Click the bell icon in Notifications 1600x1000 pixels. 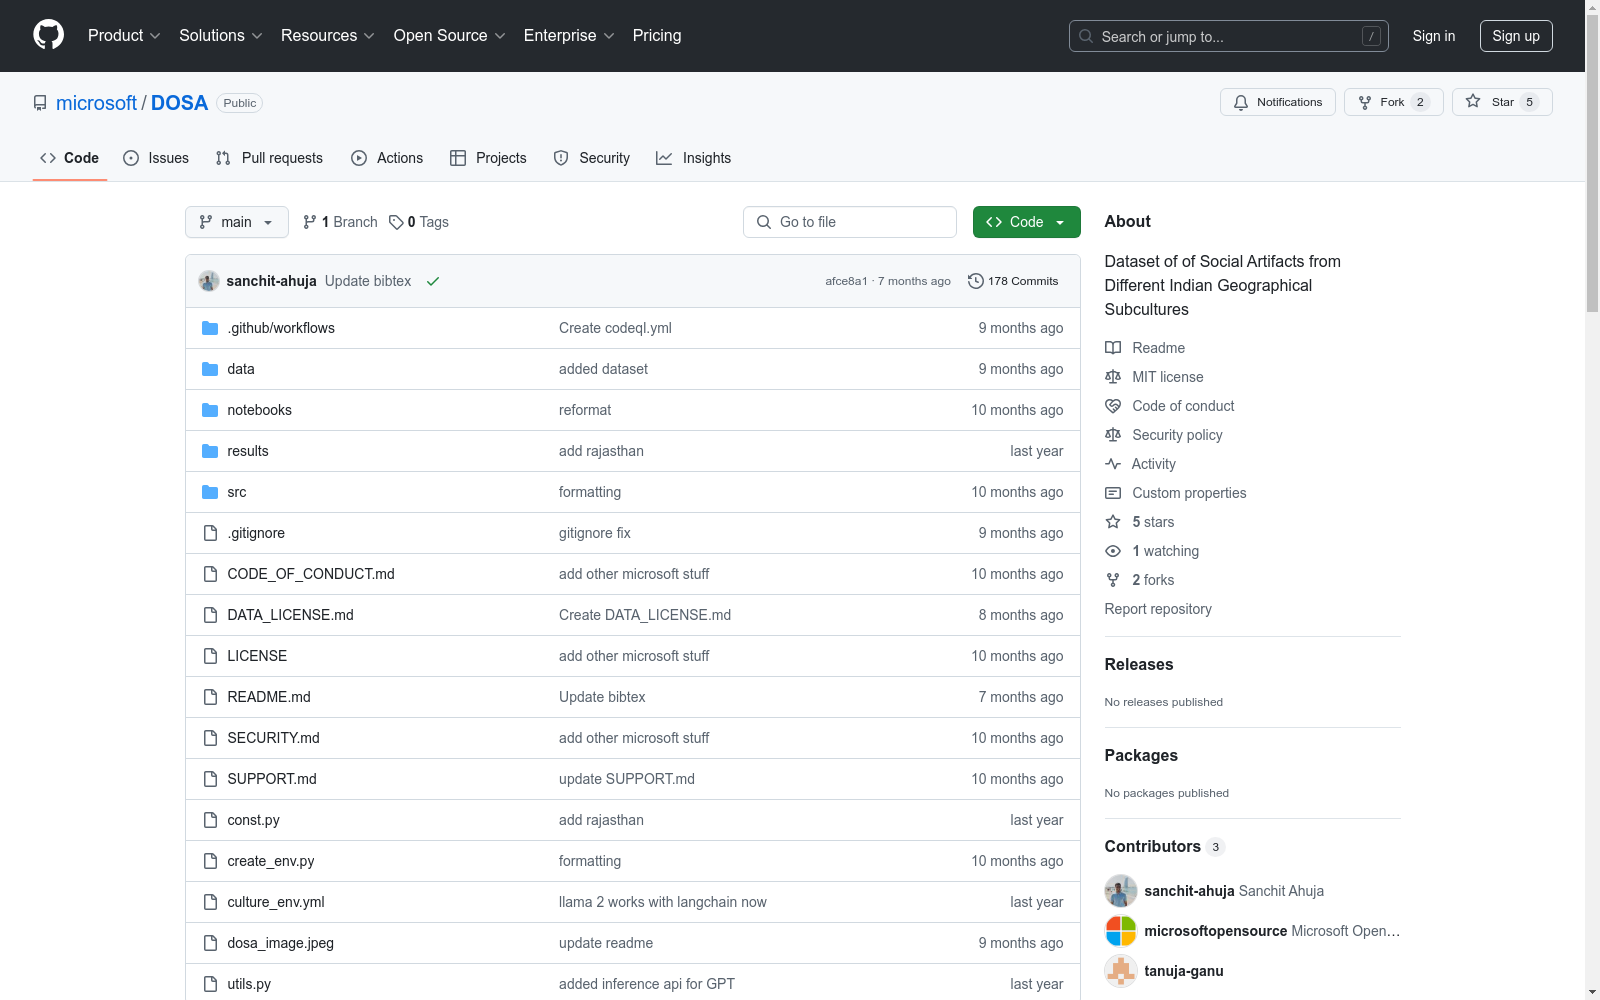(x=1241, y=102)
